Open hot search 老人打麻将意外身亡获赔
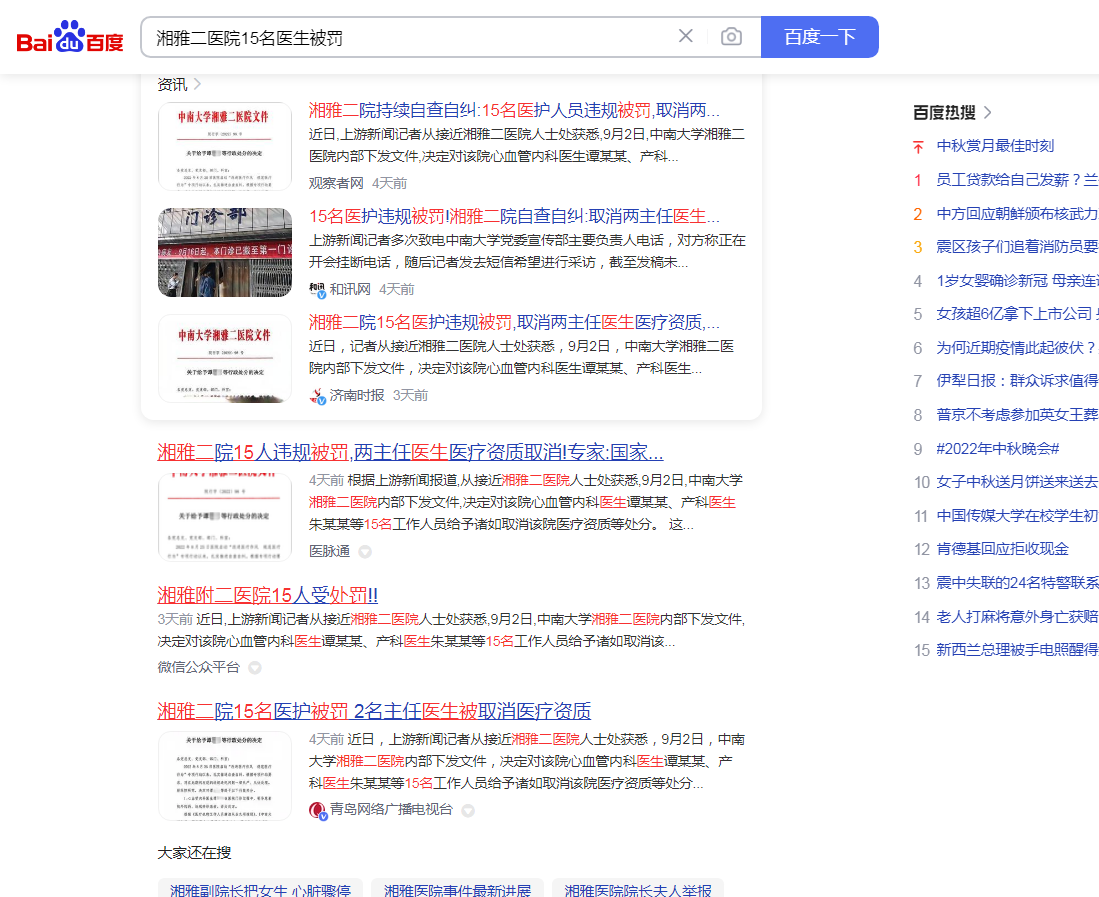Viewport: 1099px width, 897px height. pyautogui.click(x=1017, y=616)
